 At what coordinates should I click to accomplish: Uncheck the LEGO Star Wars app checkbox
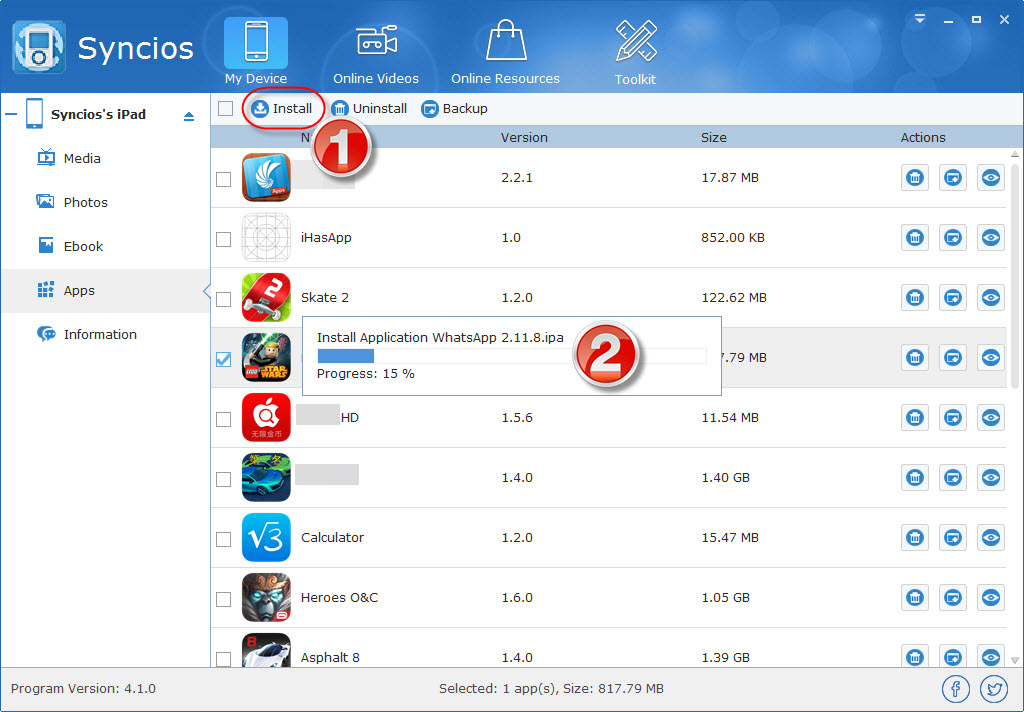(x=223, y=359)
